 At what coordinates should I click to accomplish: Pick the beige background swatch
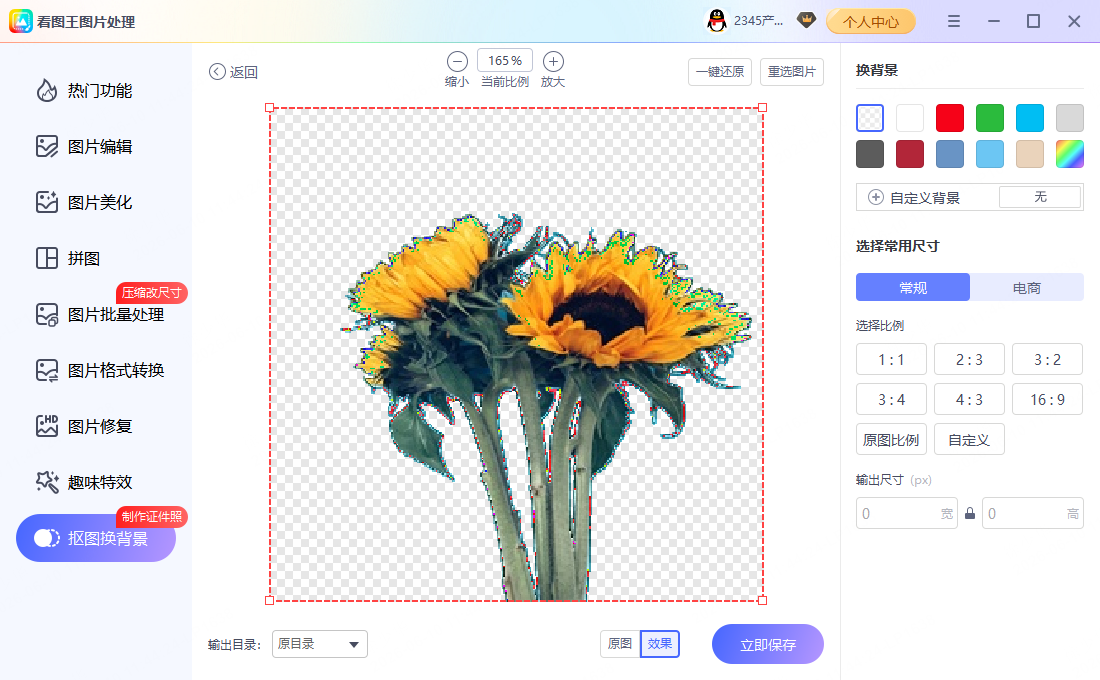tap(1030, 154)
